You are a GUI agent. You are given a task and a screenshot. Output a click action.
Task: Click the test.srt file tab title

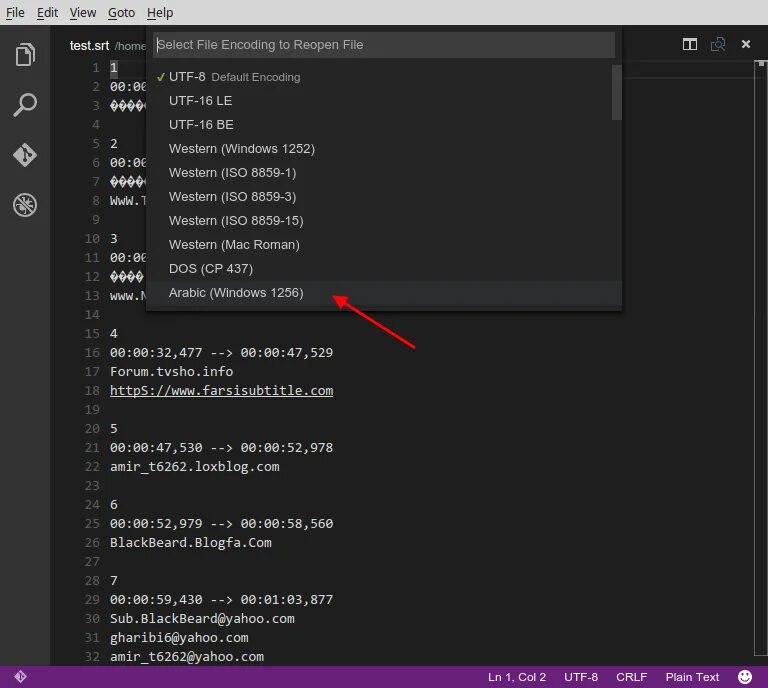[89, 46]
